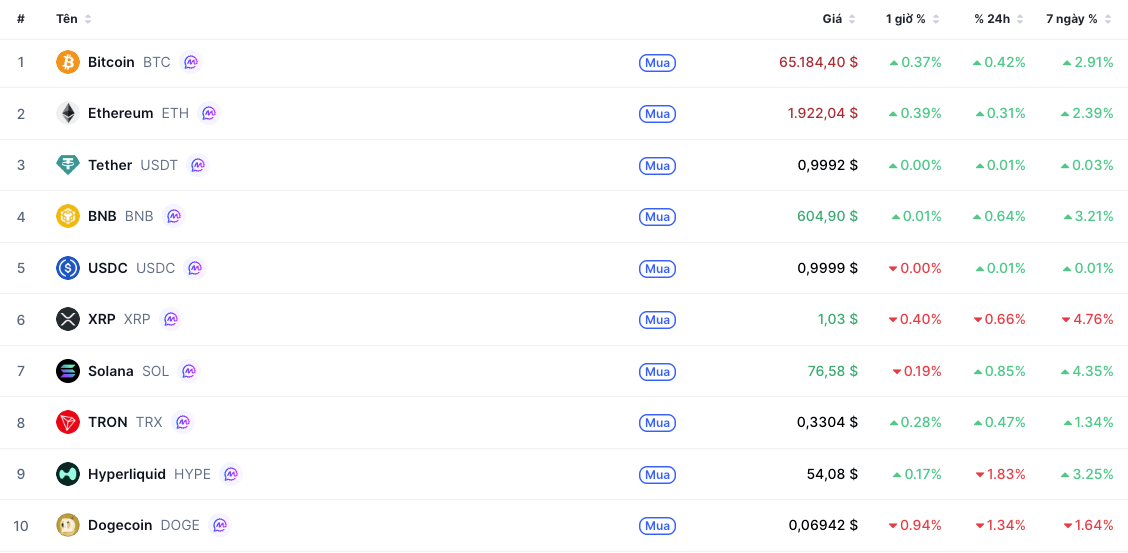Screen dimensions: 1128x553
Task: Click the Dogecoin coin logo
Action: [68, 525]
